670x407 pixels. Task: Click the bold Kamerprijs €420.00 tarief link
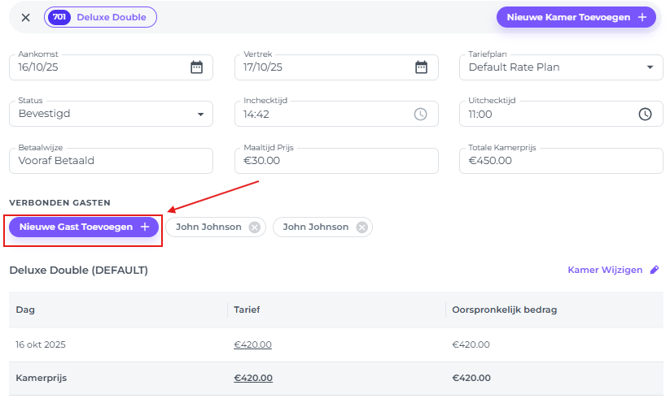click(x=252, y=378)
